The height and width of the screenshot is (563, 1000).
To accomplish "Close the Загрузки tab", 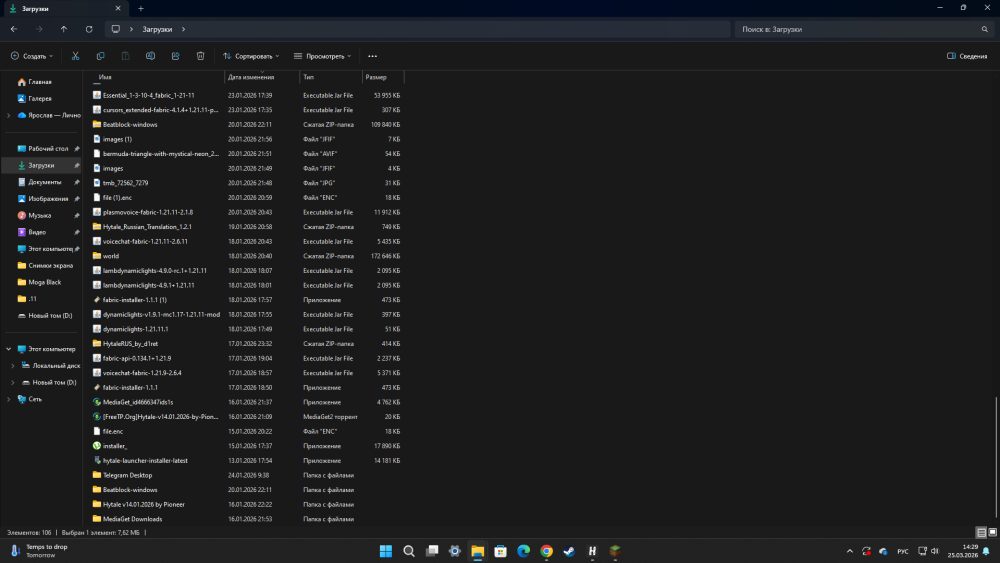I will [118, 8].
